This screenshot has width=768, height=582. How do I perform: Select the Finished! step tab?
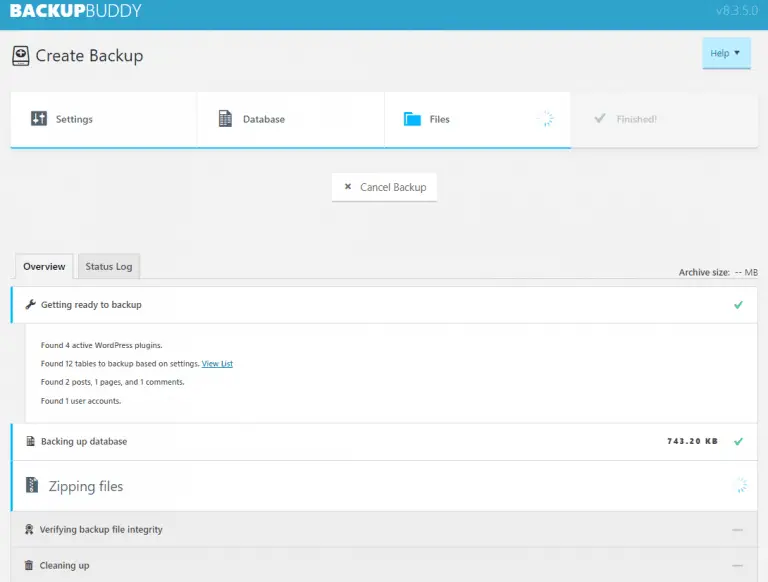tap(664, 119)
